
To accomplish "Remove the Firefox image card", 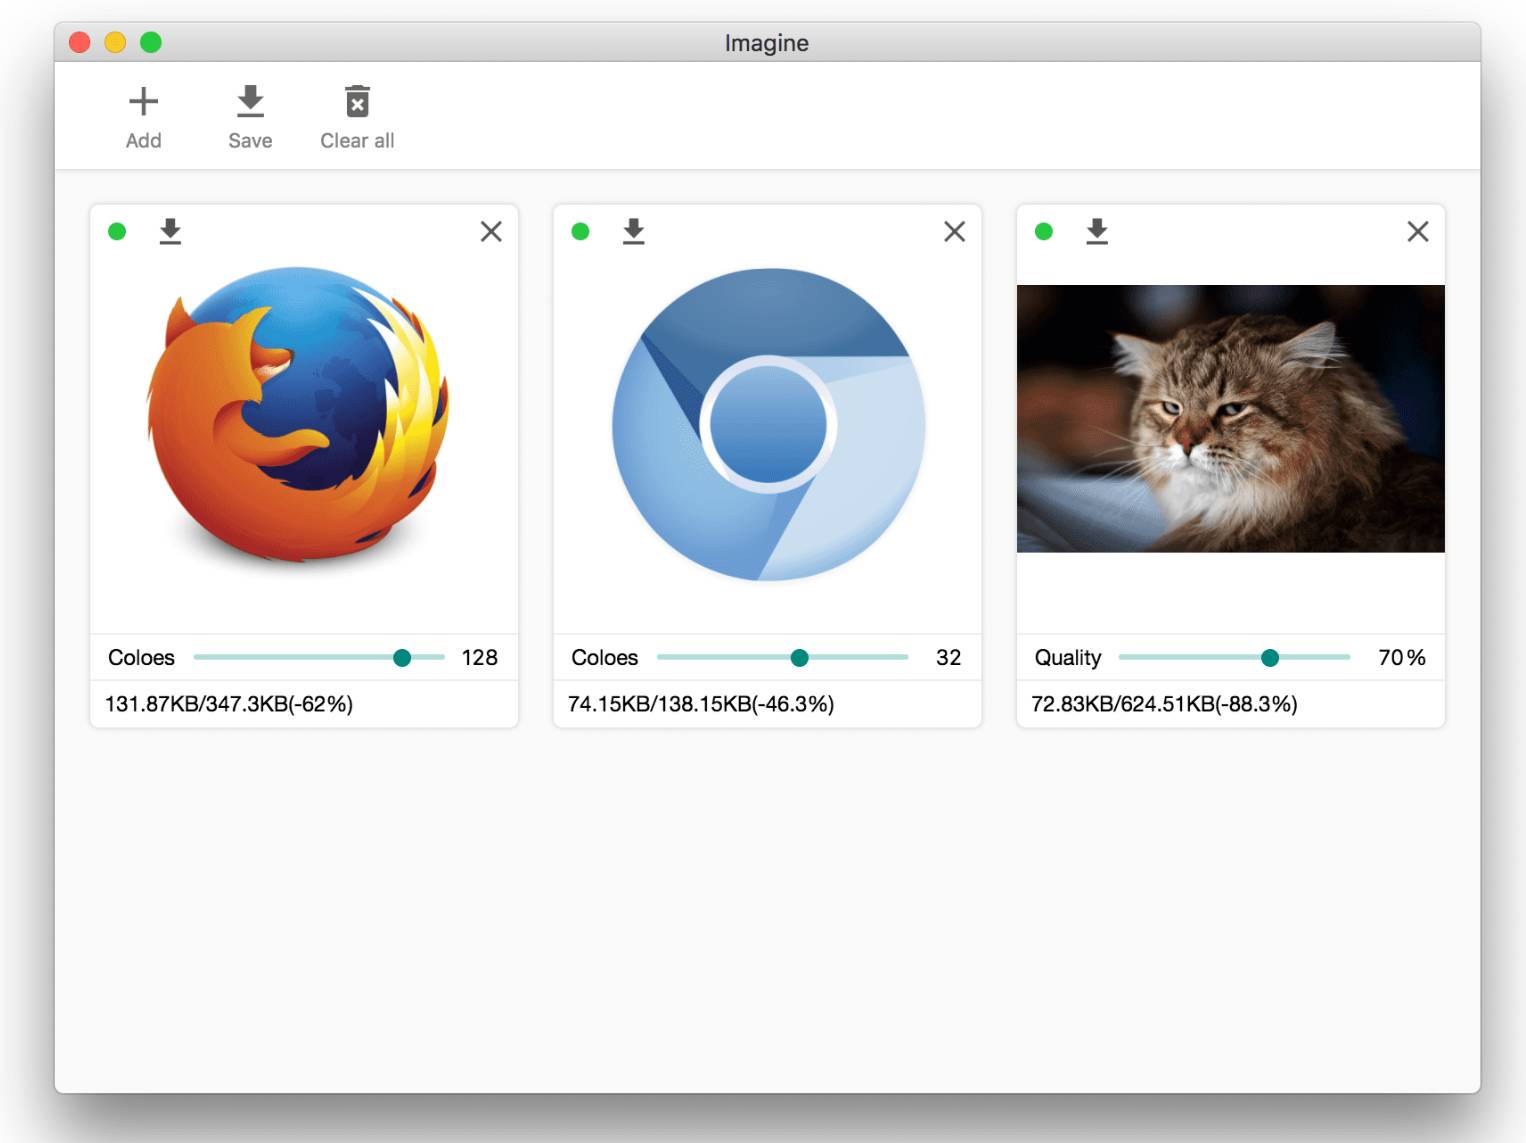I will click(x=491, y=232).
